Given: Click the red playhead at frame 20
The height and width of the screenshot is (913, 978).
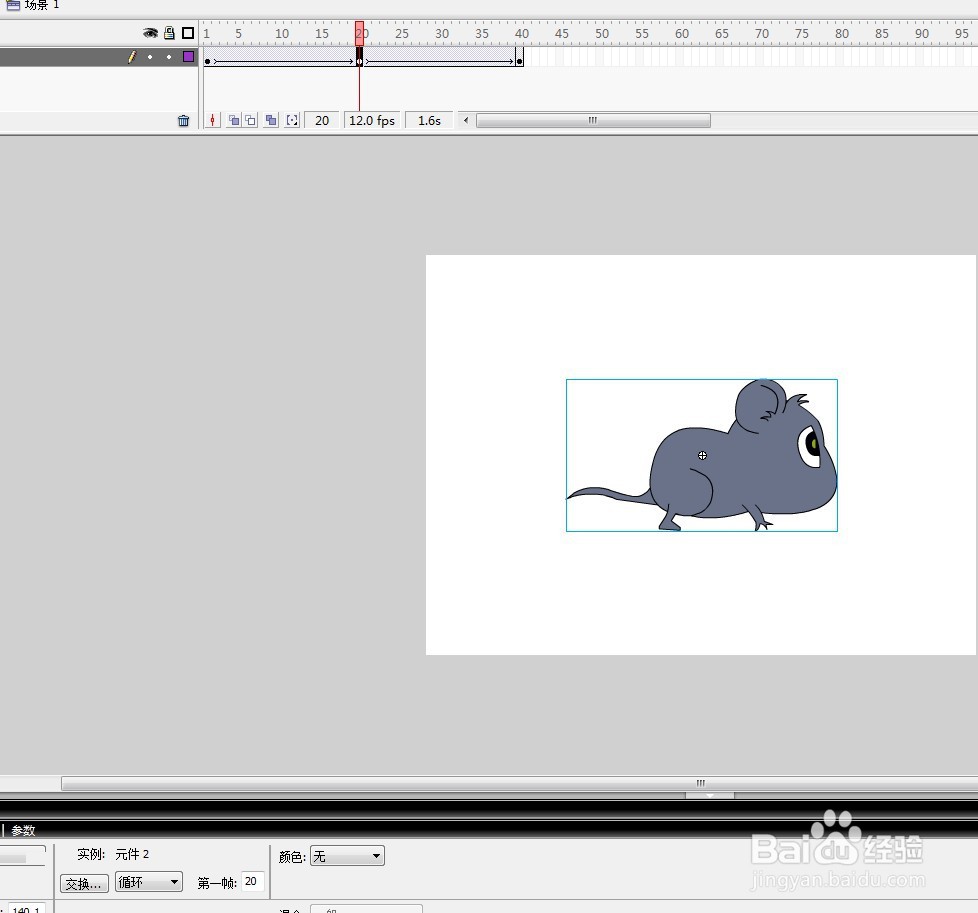Looking at the screenshot, I should tap(359, 33).
